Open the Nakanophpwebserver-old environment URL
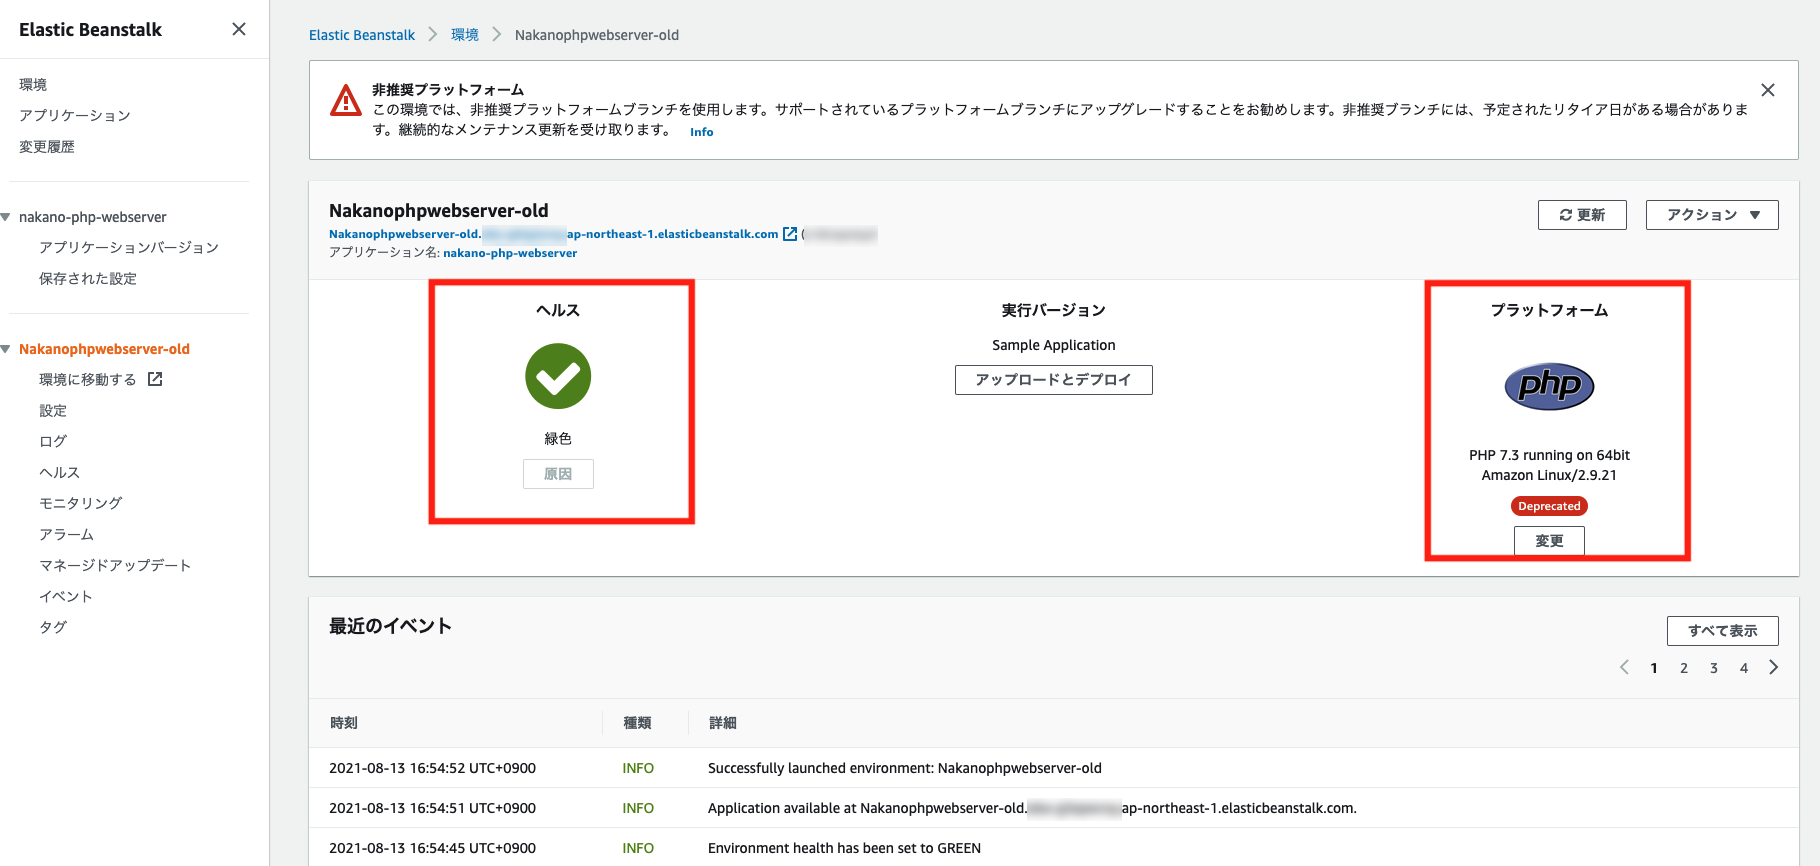Viewport: 1820px width, 866px height. tap(553, 234)
